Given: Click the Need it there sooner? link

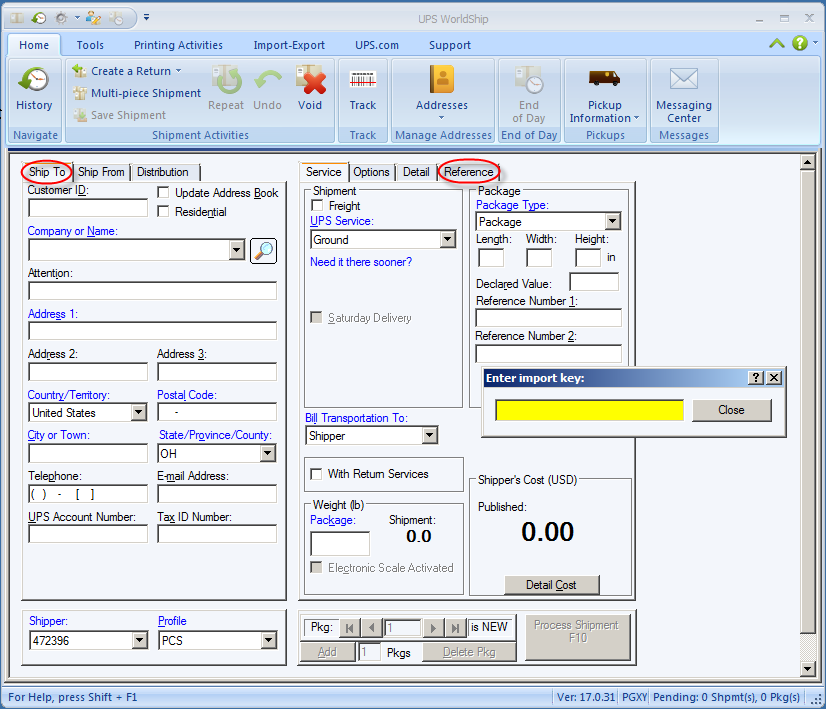Looking at the screenshot, I should click(361, 262).
